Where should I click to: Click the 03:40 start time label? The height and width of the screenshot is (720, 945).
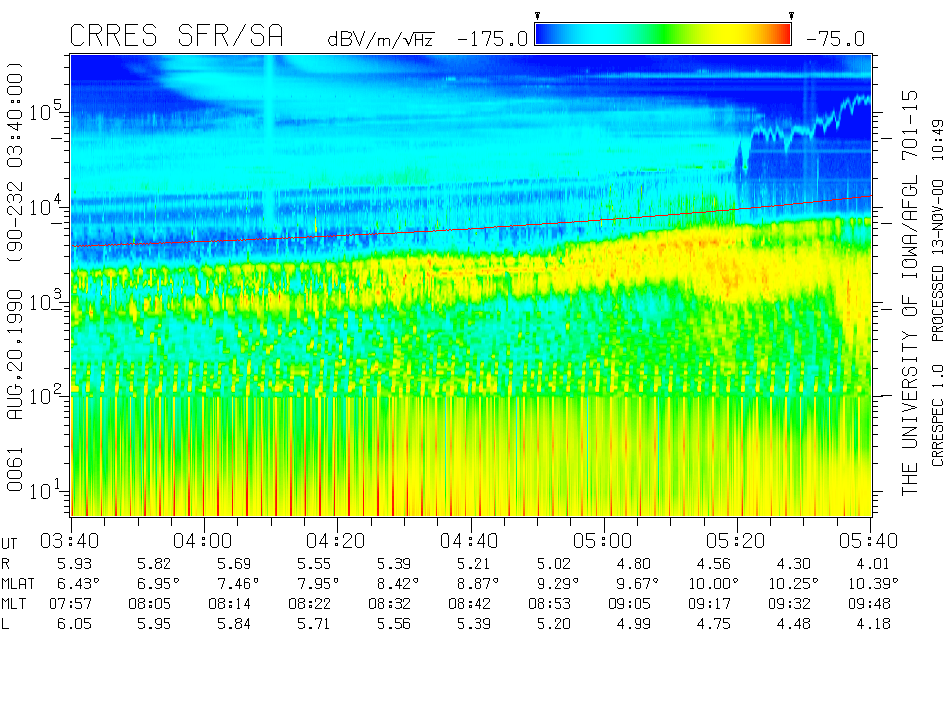click(70, 541)
